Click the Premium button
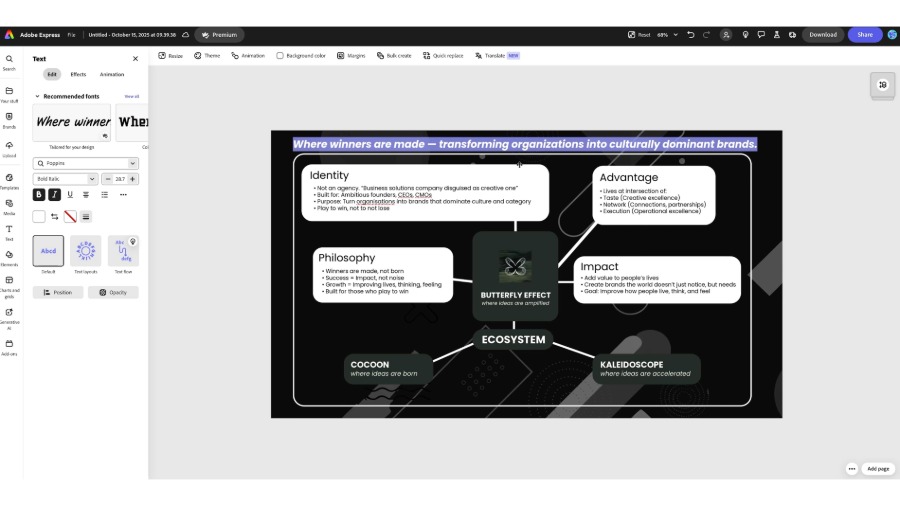 point(220,34)
